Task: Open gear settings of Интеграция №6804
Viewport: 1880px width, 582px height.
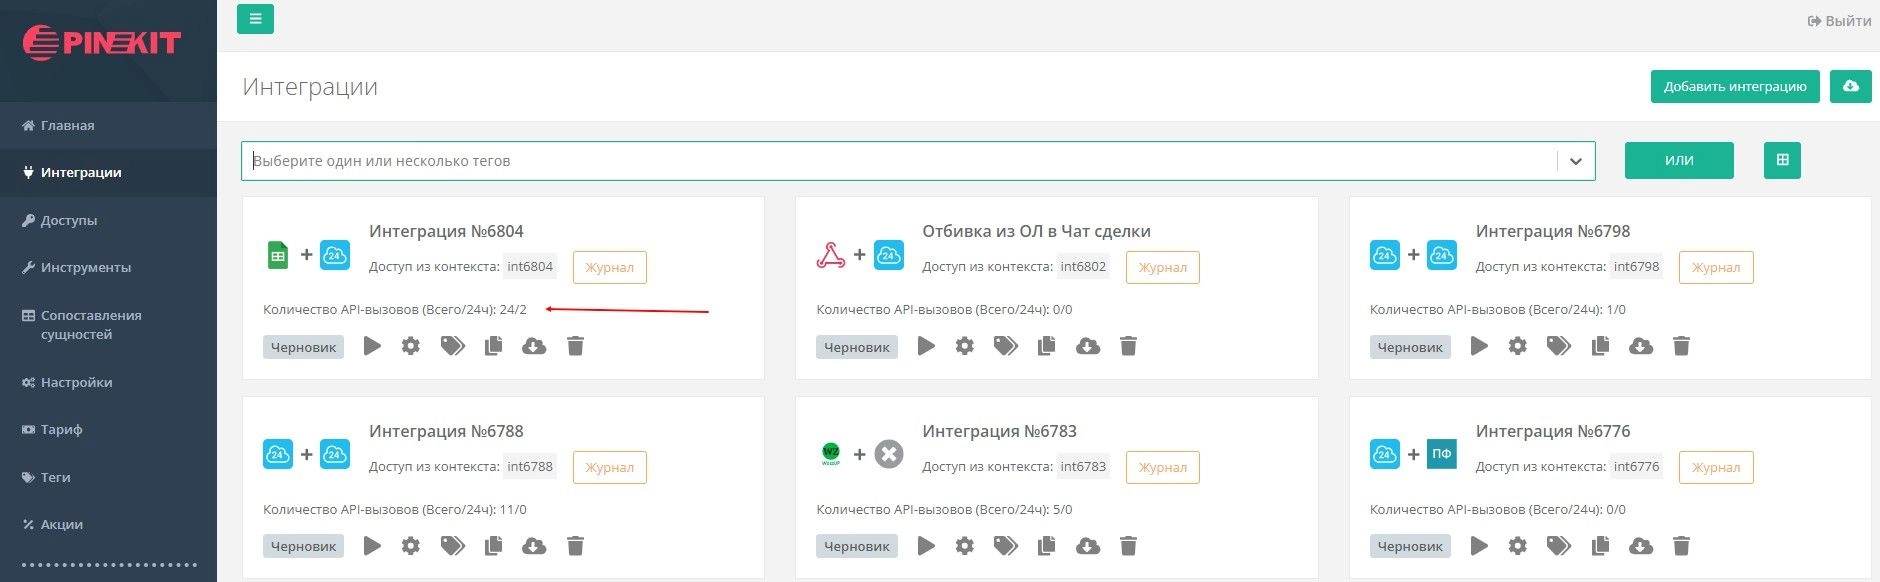Action: [x=411, y=346]
